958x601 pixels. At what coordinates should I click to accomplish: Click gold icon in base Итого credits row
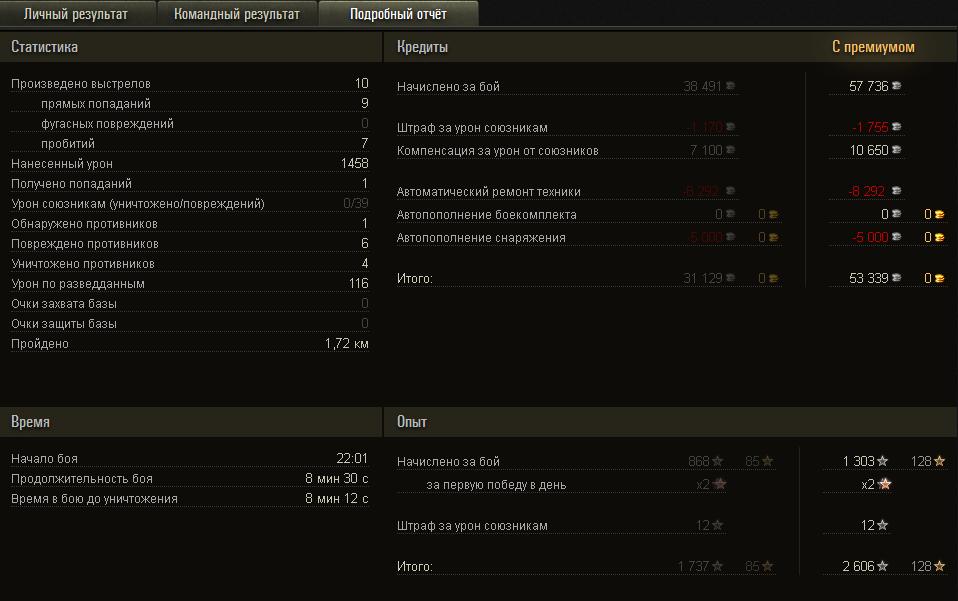773,279
